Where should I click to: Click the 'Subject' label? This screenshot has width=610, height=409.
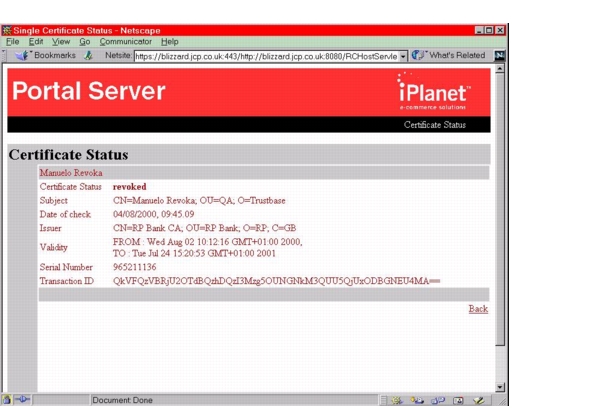click(54, 201)
